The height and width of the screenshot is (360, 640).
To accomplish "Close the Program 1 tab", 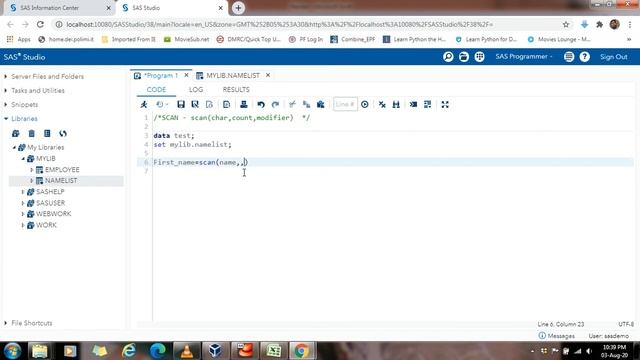I will point(187,76).
